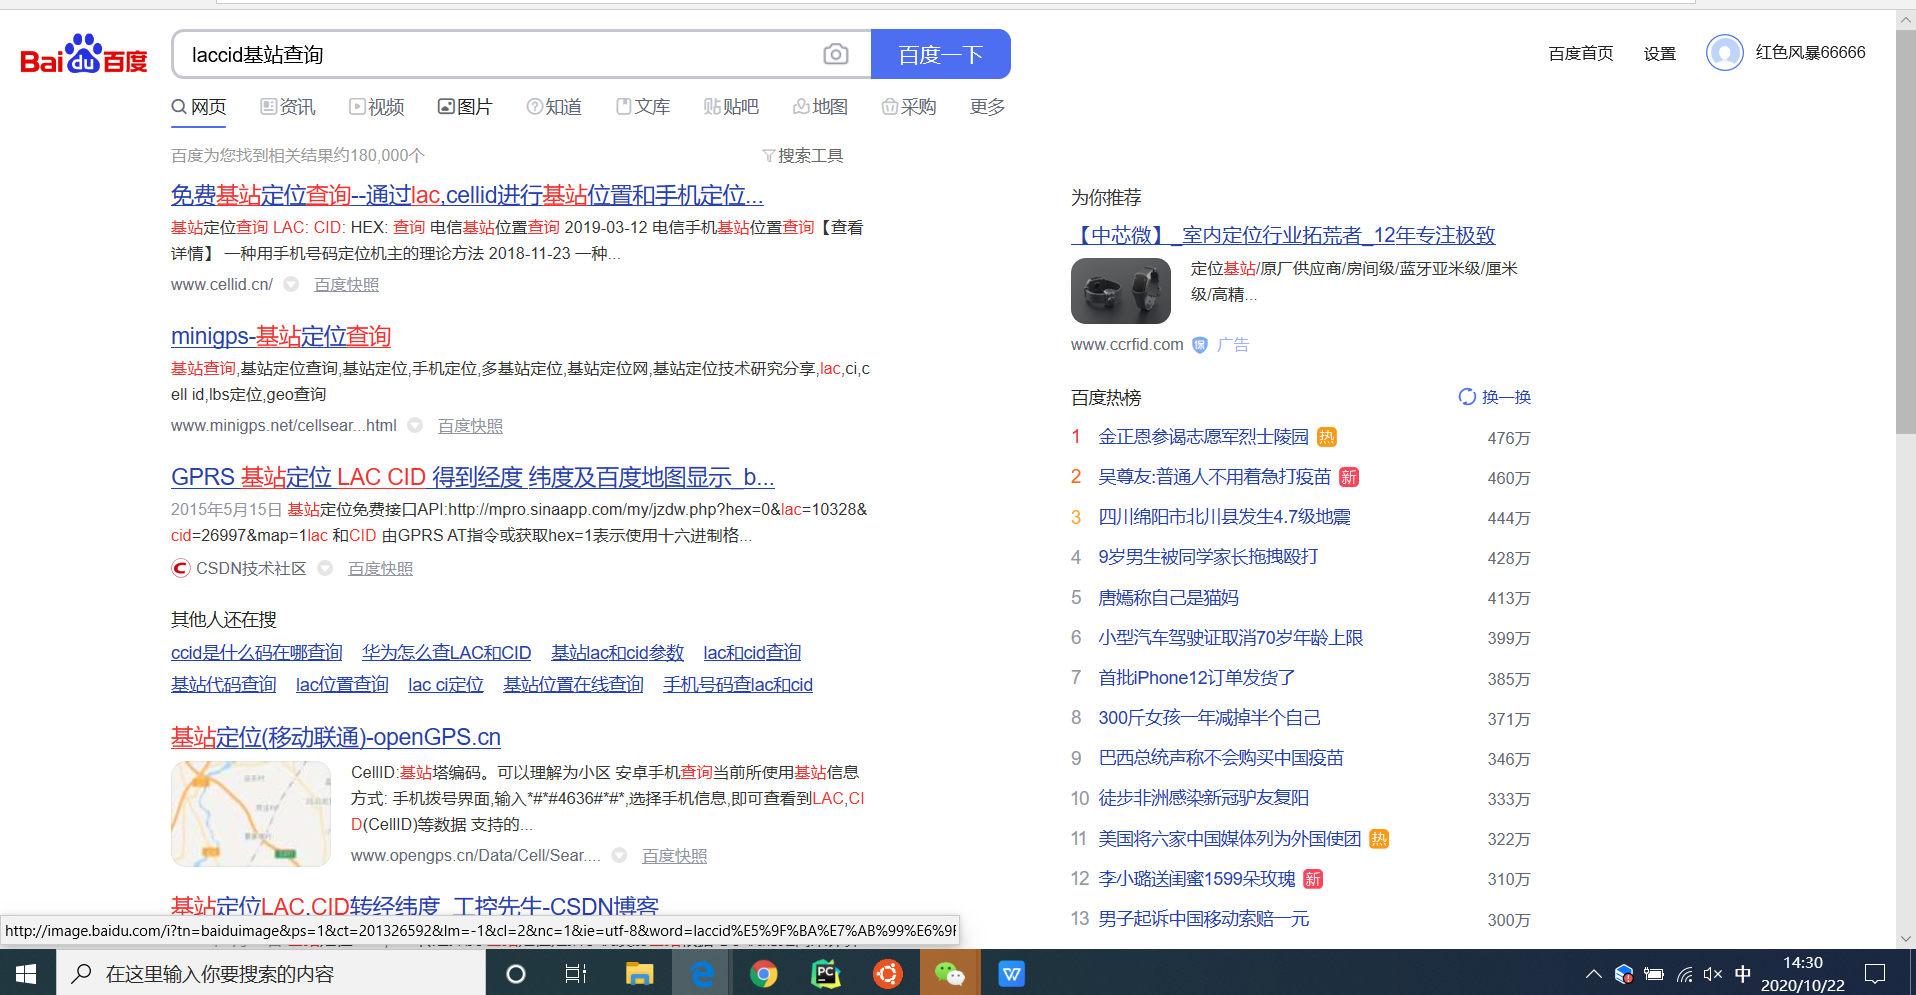Click the 中芯微 ad product thumbnail

[x=1121, y=291]
